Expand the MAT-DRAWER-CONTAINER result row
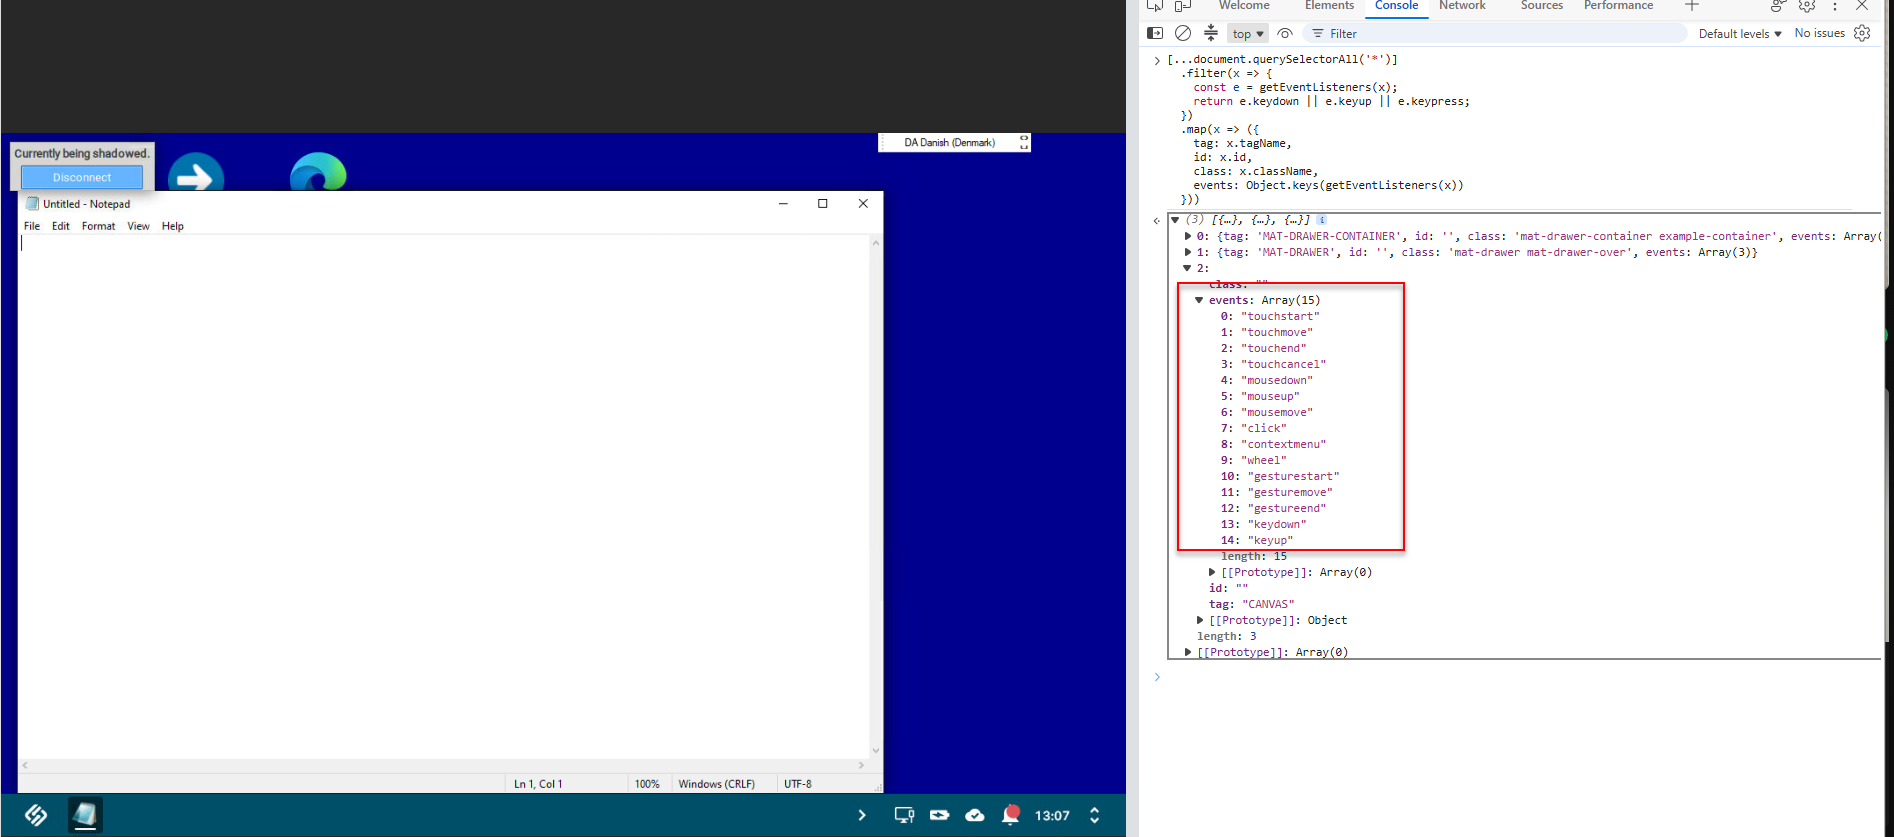This screenshot has height=837, width=1894. (1188, 237)
